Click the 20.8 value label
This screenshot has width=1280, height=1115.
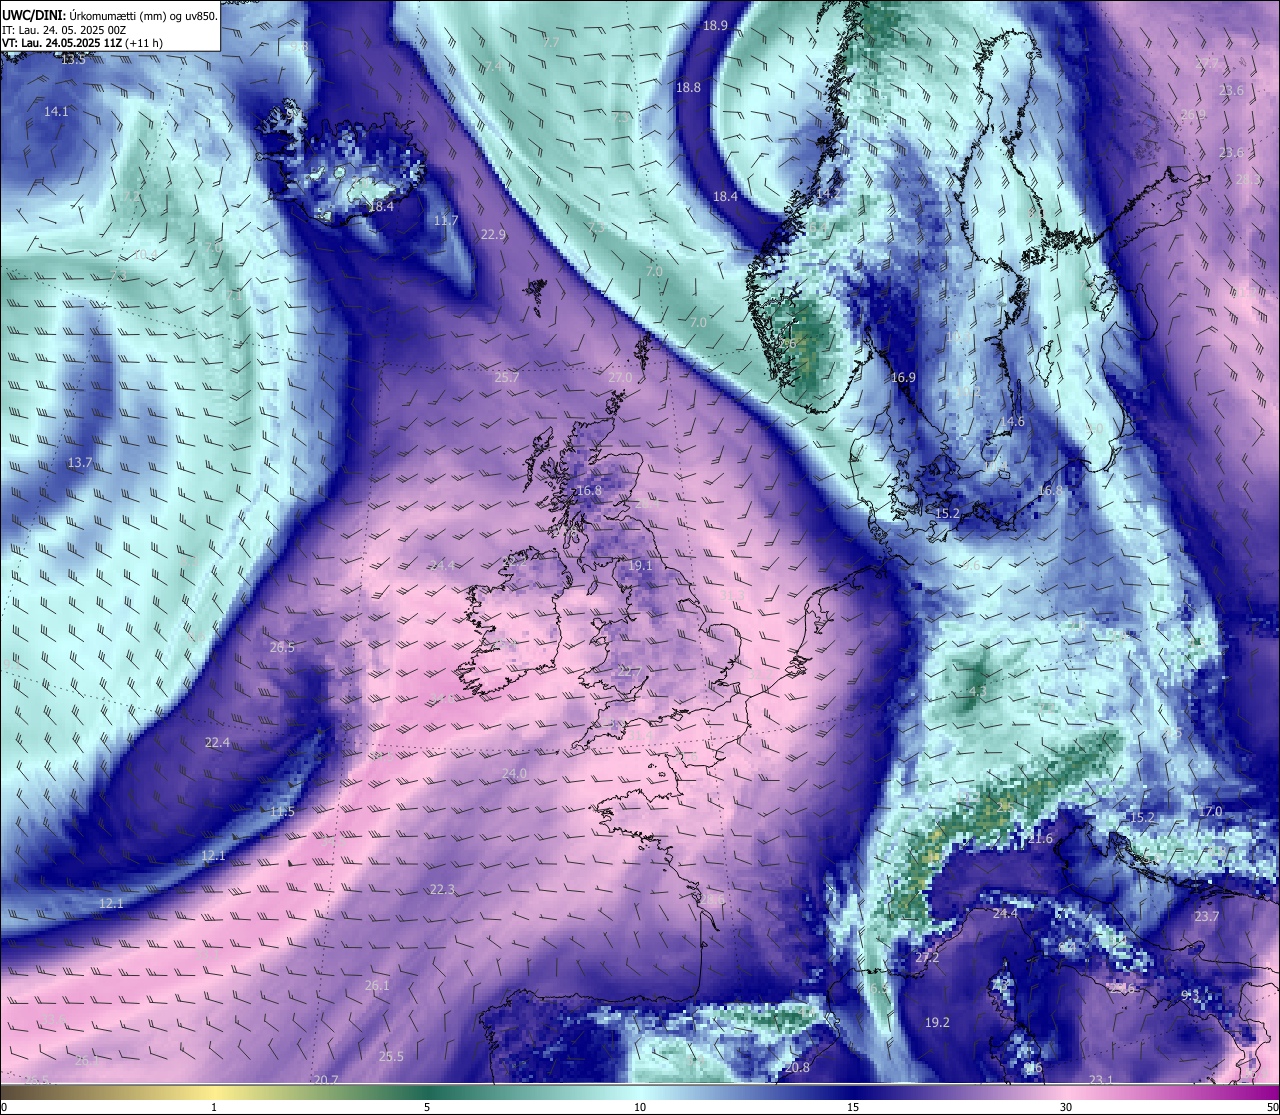point(797,1068)
